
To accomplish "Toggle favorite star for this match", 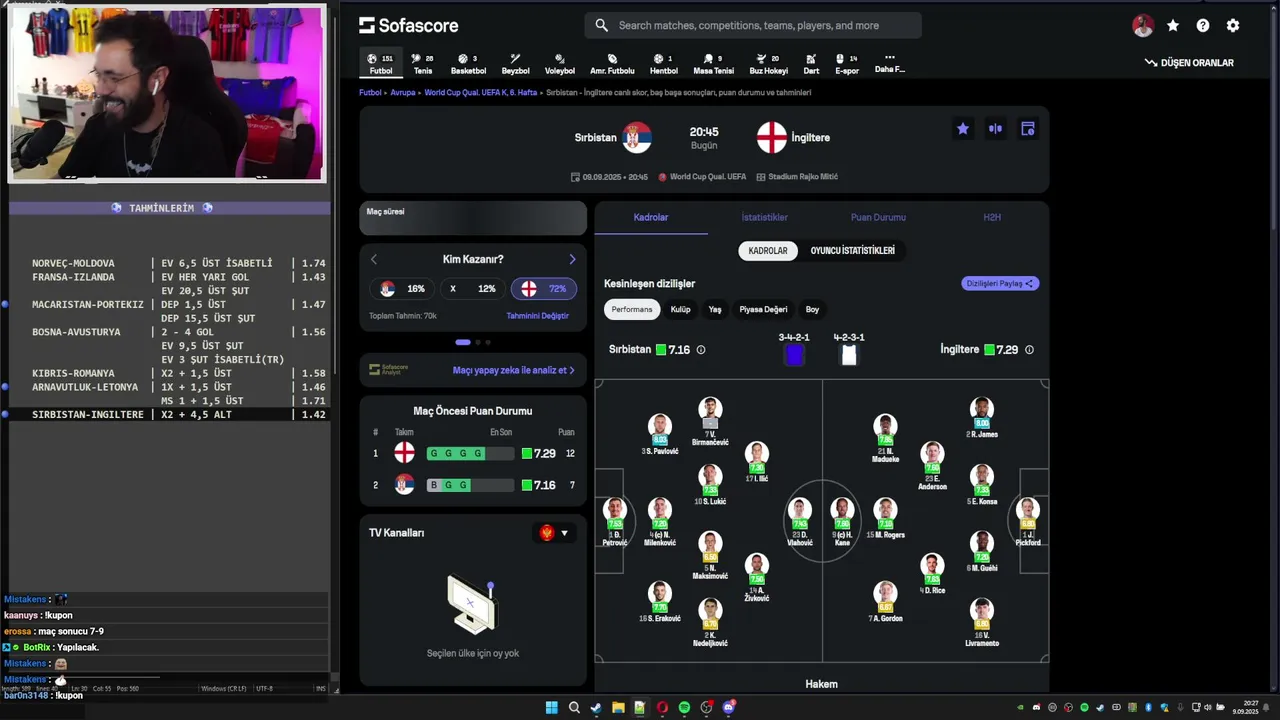I will coord(963,129).
